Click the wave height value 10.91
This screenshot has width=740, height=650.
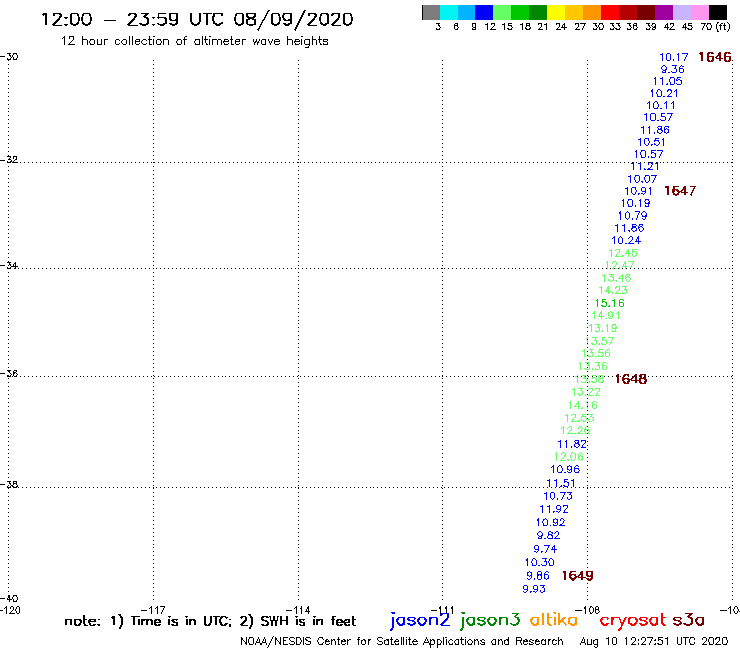(638, 191)
